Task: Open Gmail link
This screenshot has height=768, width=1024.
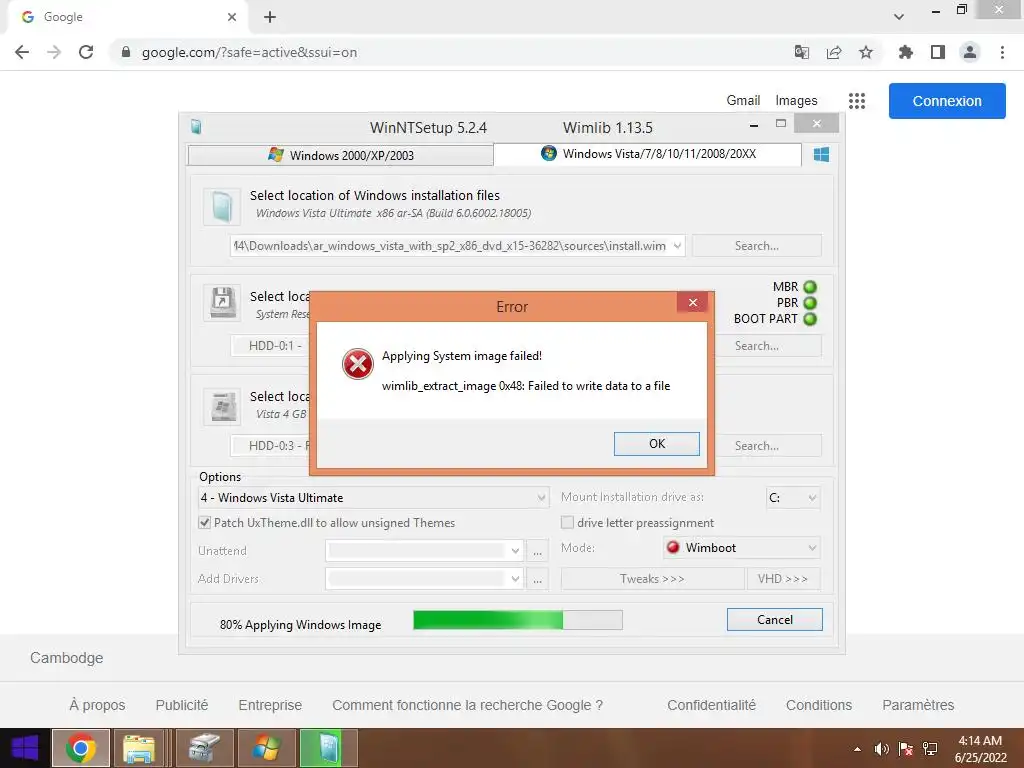Action: 743,101
